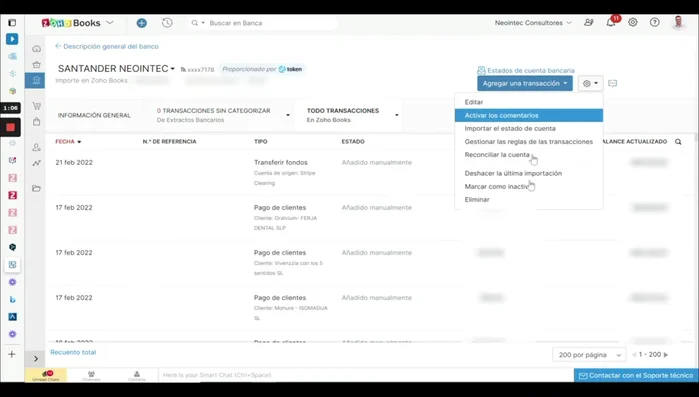The image size is (699, 397).
Task: Sort by FECHA column header
Action: (x=68, y=142)
